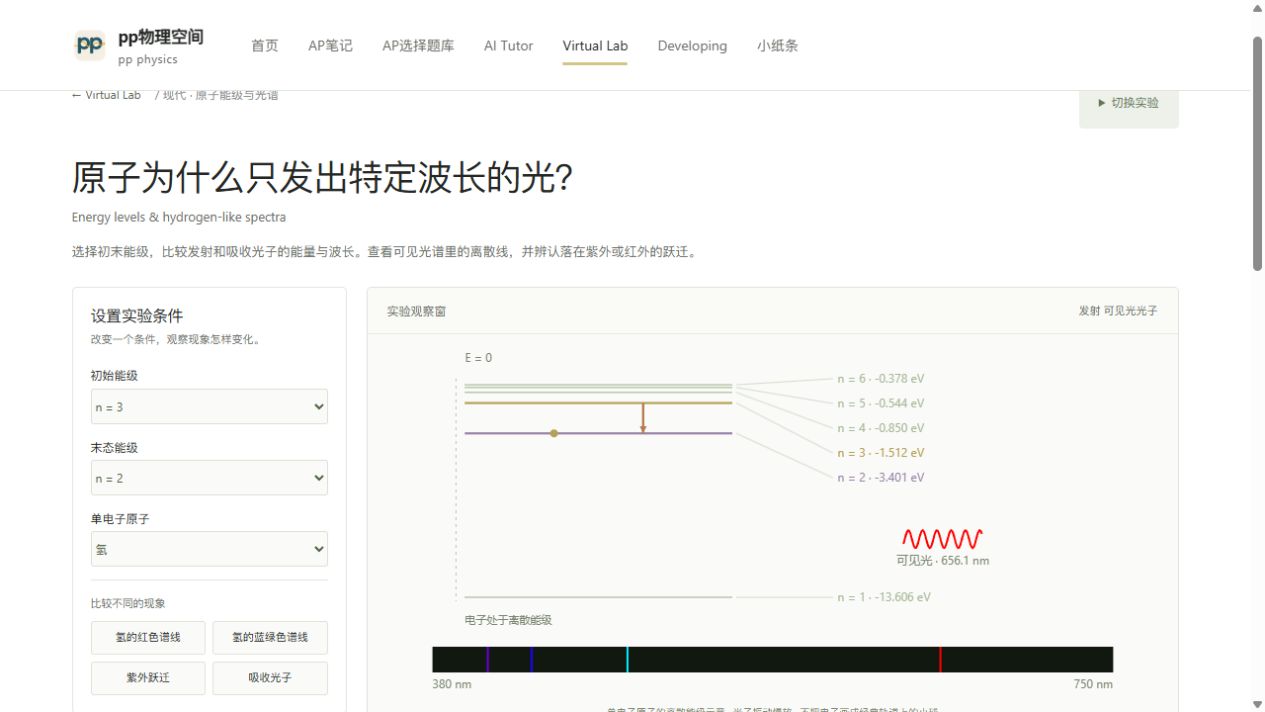The image size is (1265, 712).
Task: Click the pp物理空间 logo icon
Action: click(90, 45)
